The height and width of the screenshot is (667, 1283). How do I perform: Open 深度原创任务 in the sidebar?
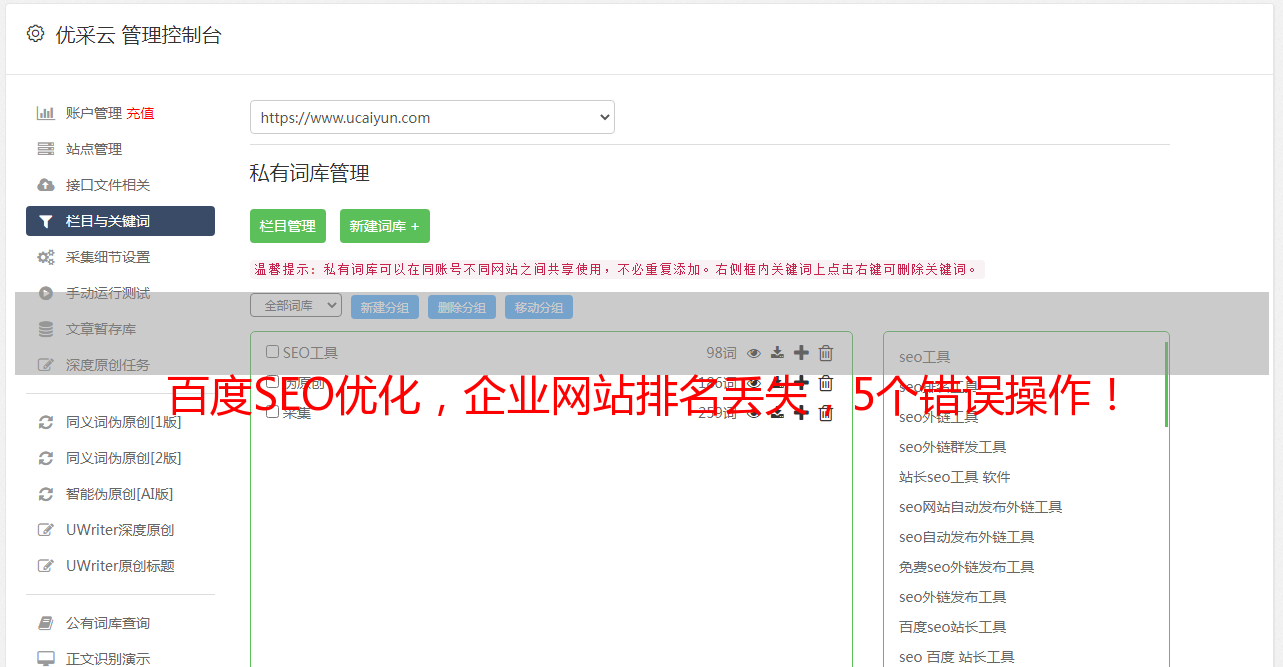pos(108,365)
